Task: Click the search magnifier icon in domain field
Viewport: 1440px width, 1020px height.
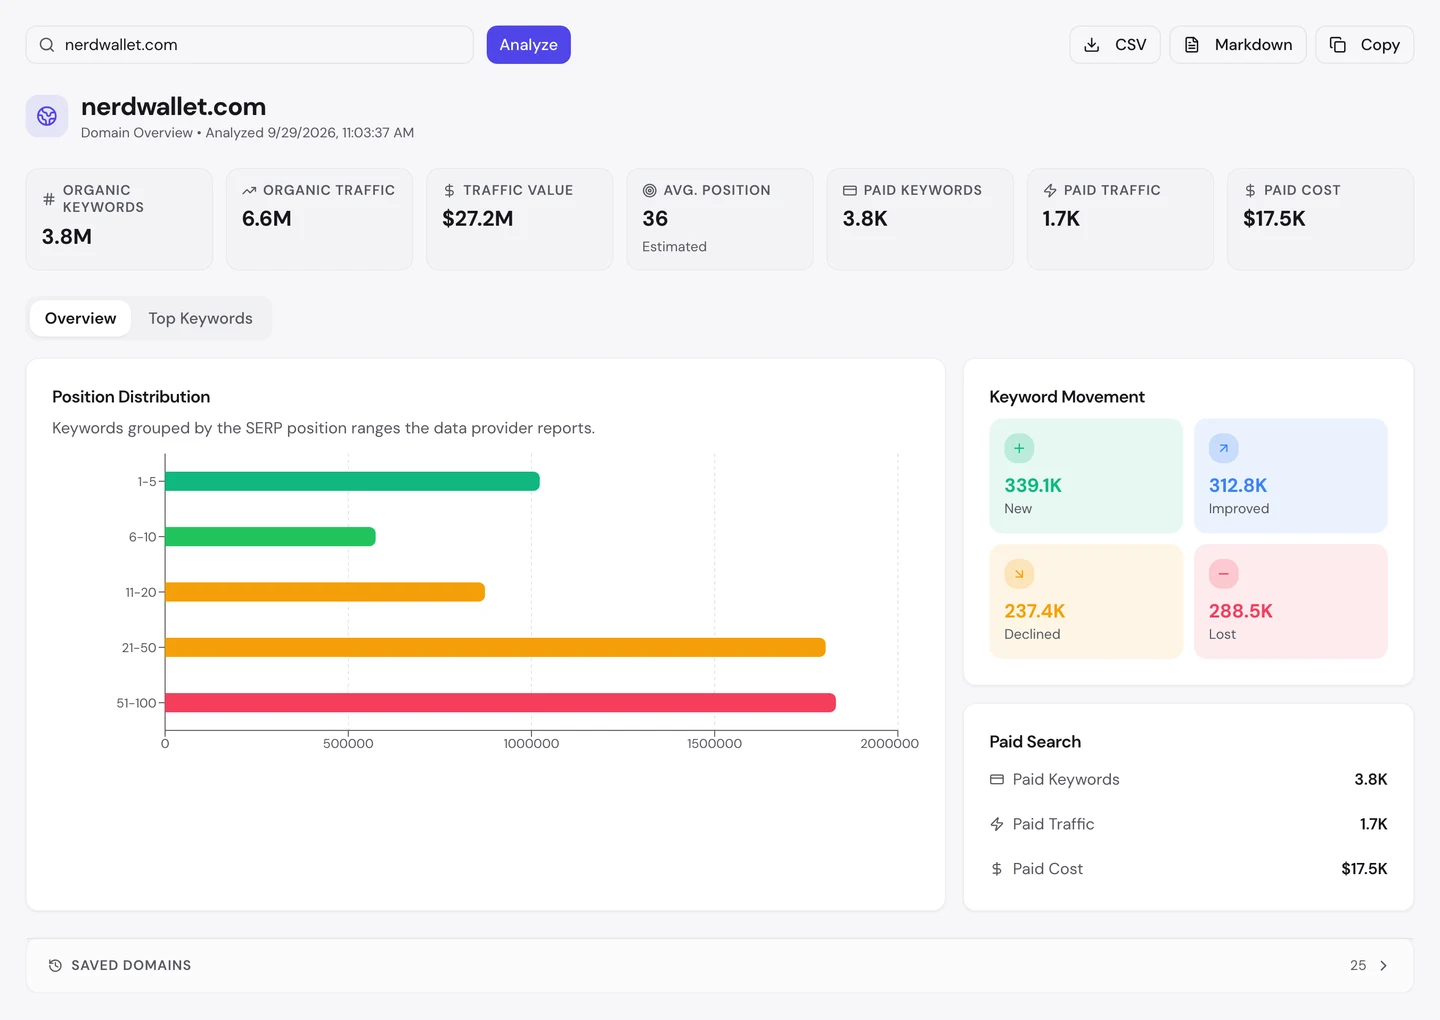Action: tap(47, 45)
